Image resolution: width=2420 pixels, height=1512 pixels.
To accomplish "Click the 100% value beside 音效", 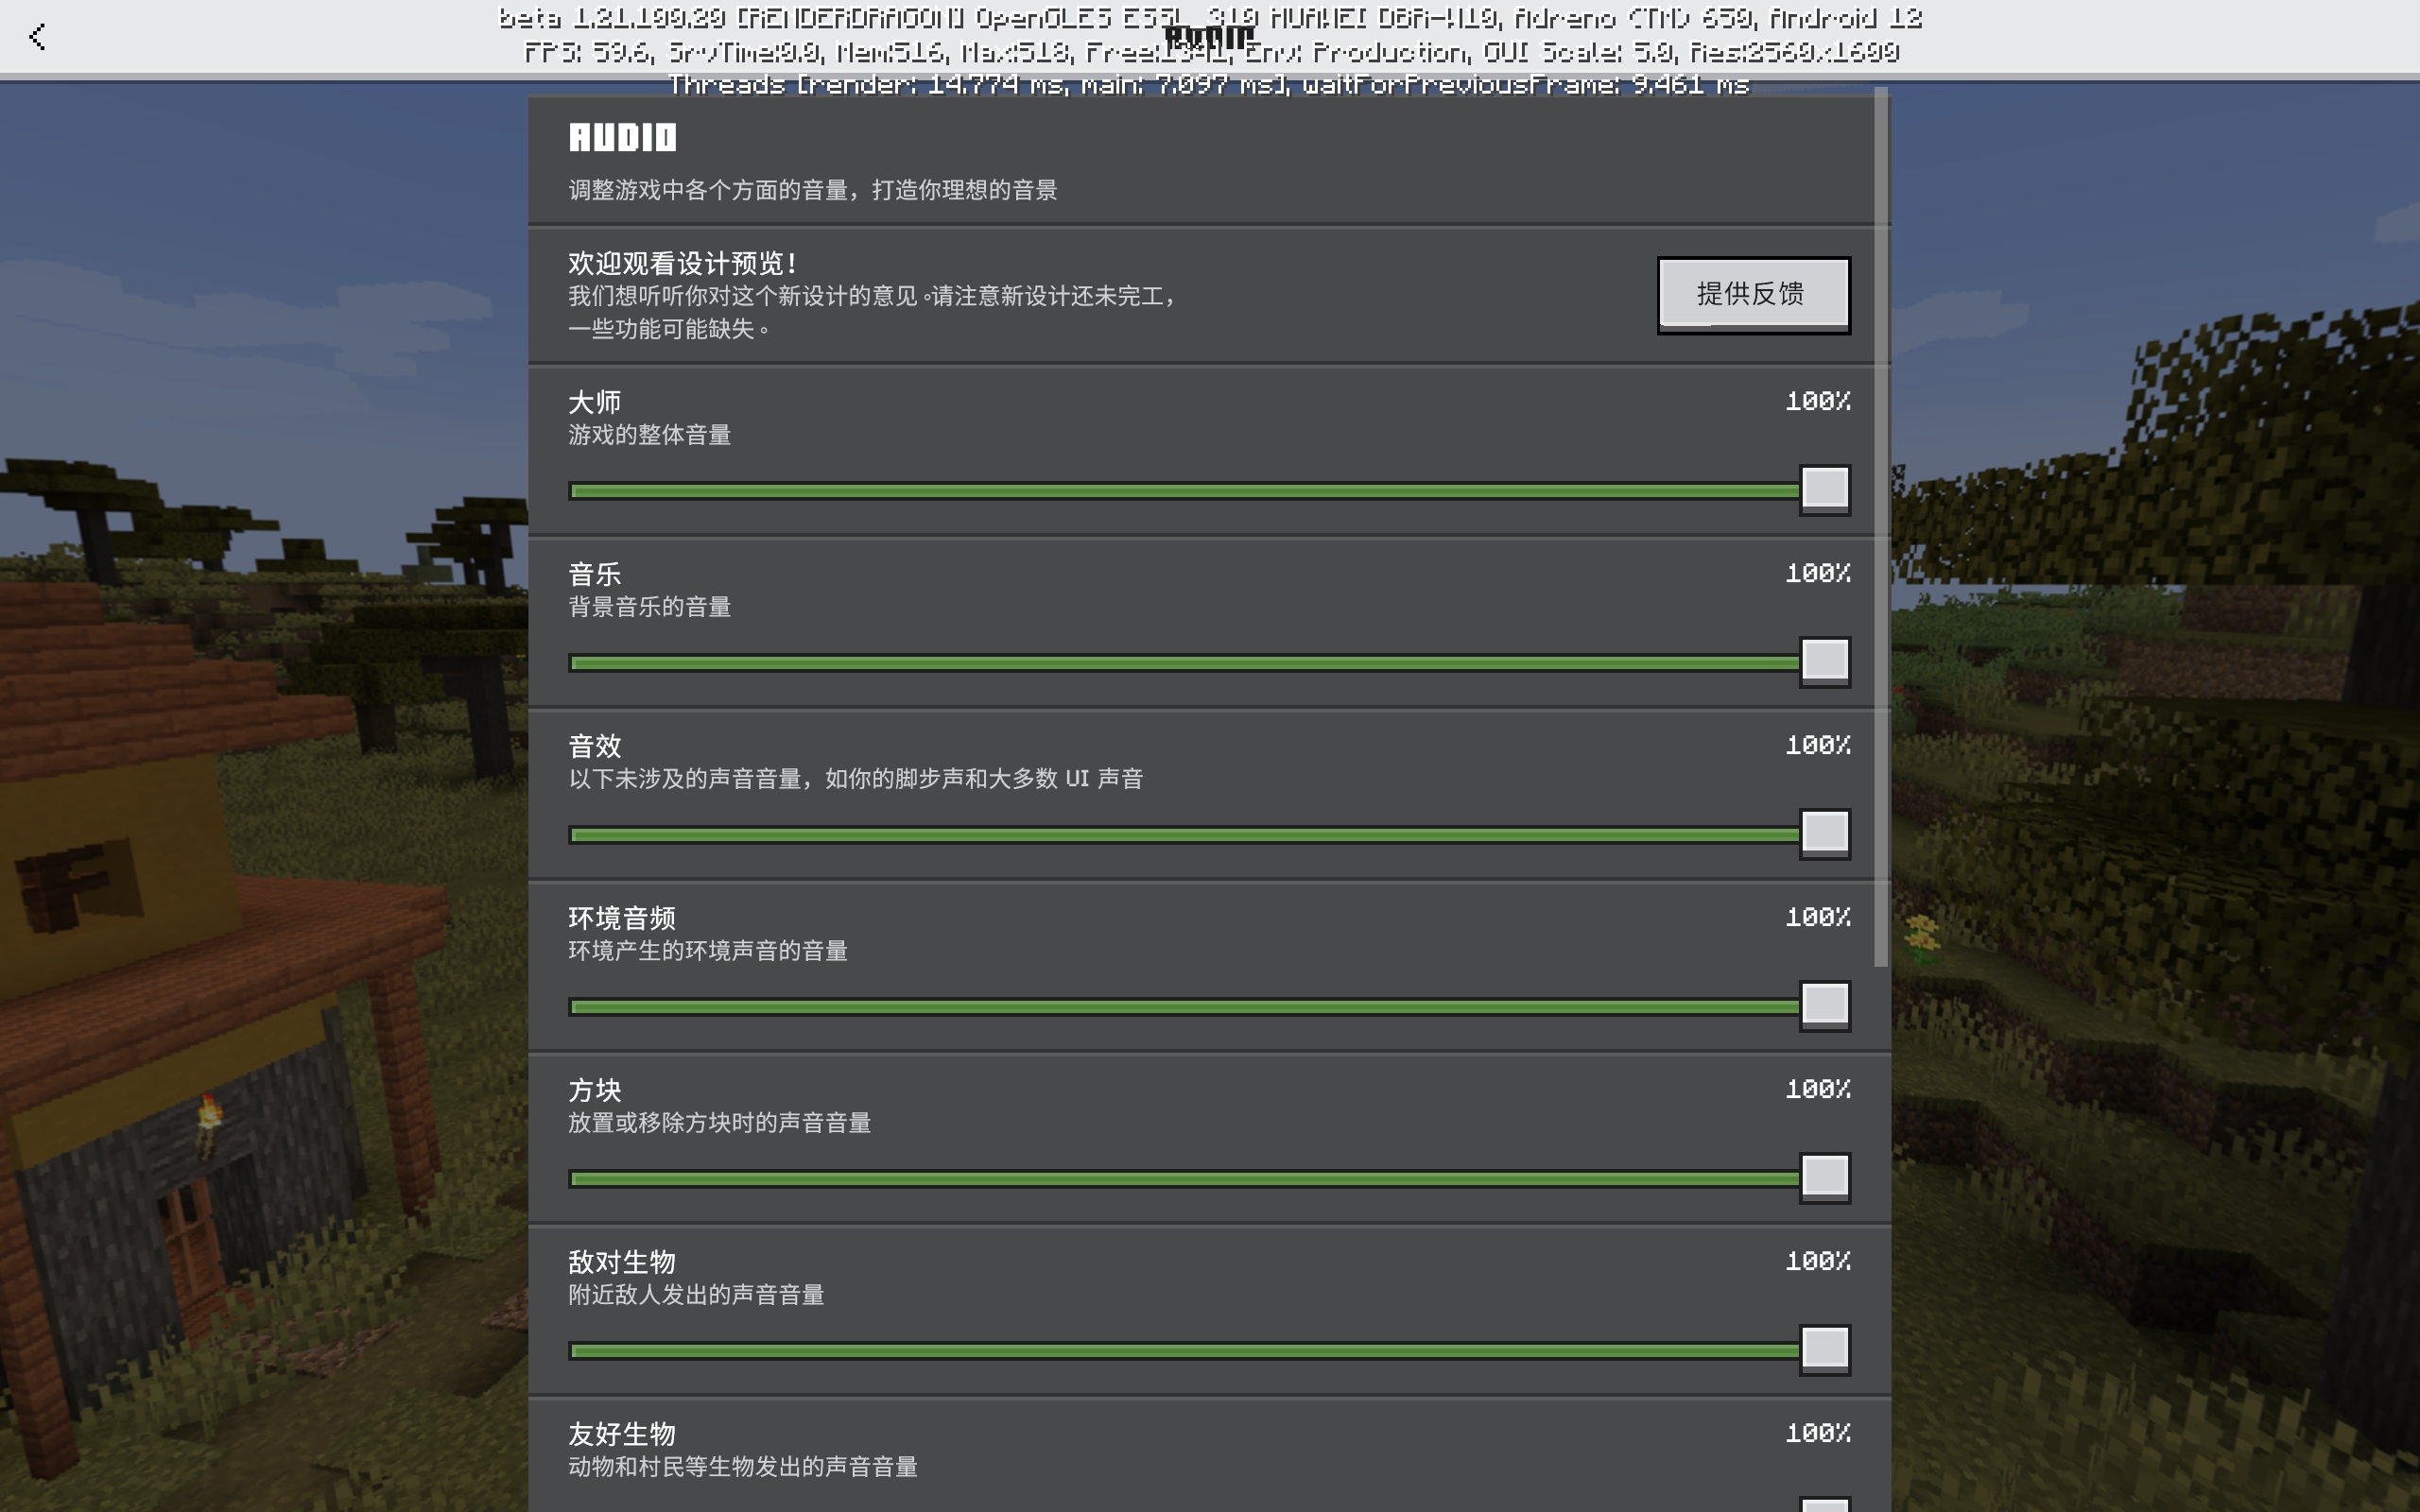I will (x=1817, y=745).
